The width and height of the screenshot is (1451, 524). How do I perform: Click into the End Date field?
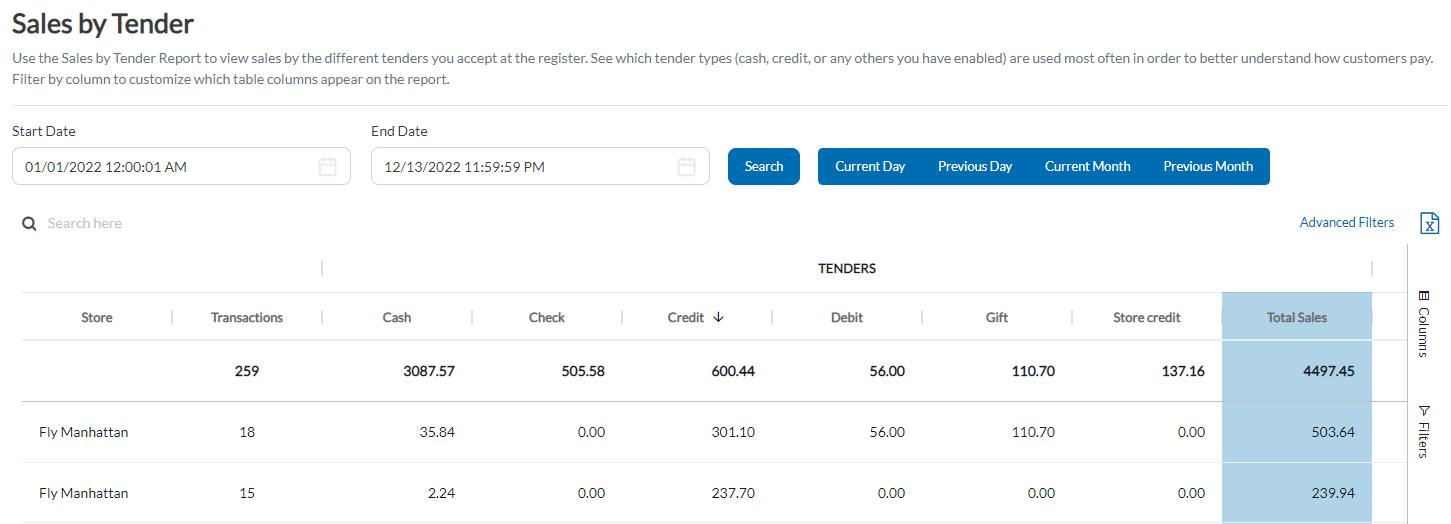[520, 167]
